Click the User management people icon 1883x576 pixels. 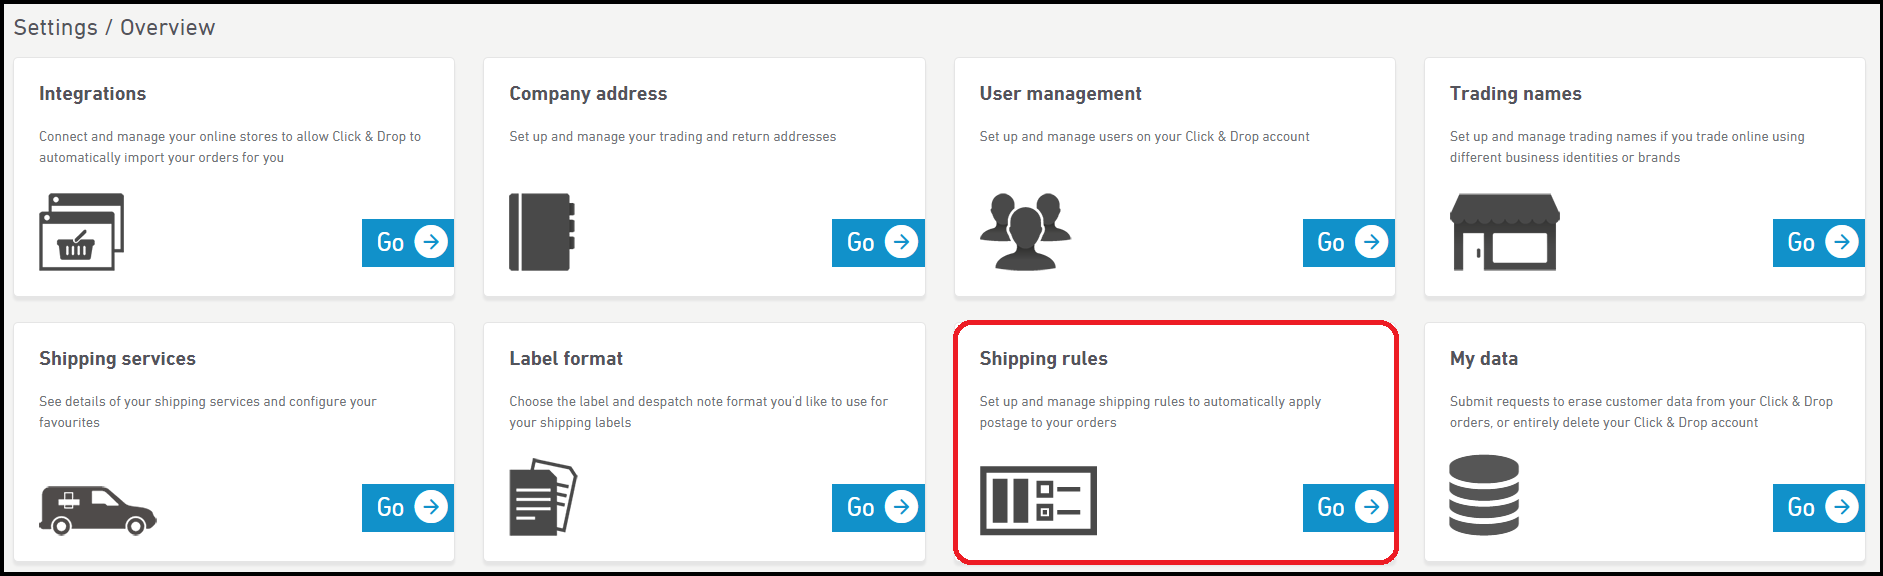click(1025, 232)
